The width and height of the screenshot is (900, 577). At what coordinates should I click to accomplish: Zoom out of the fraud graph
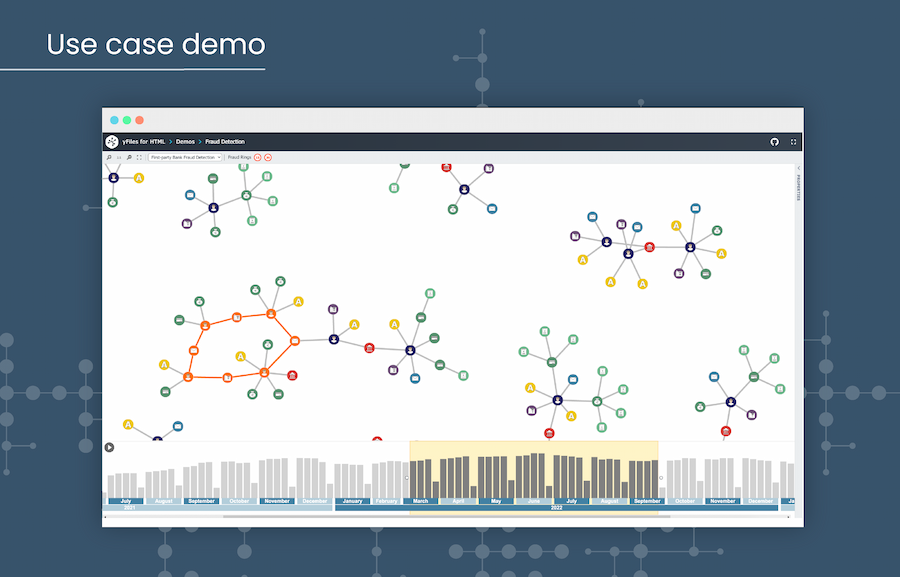tap(129, 157)
